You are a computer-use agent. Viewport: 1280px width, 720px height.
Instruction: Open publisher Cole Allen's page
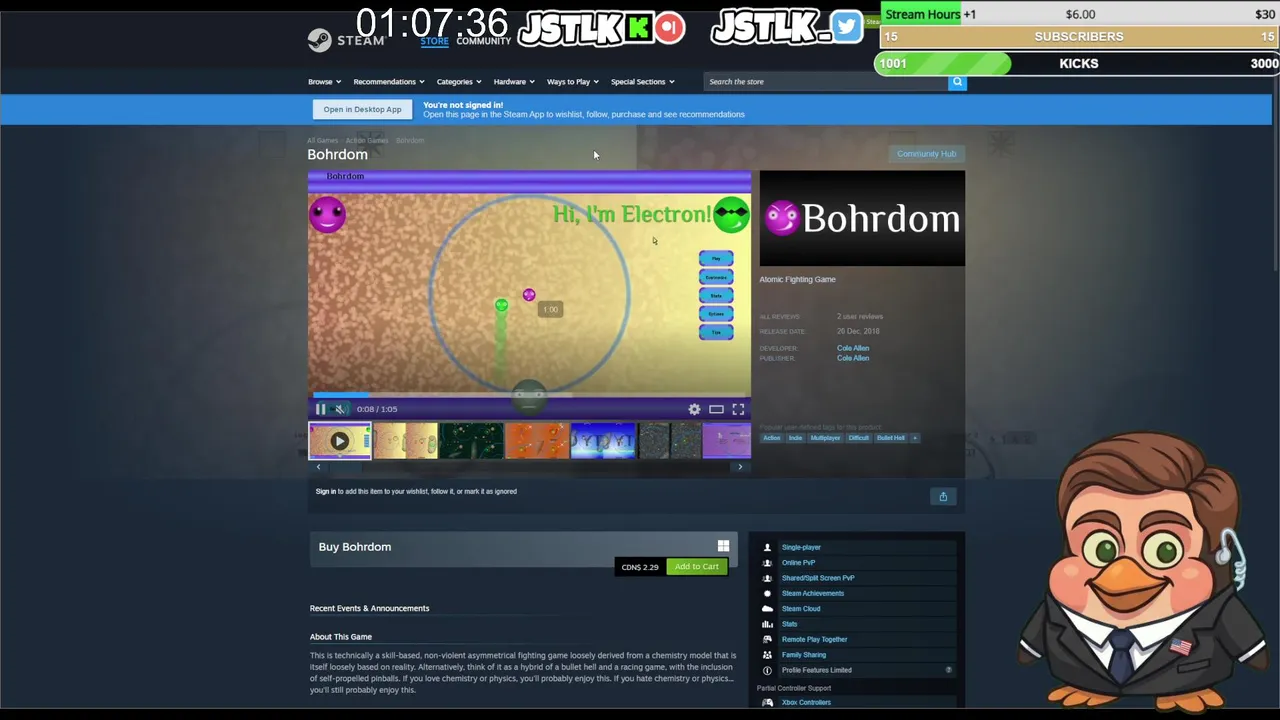coord(853,358)
